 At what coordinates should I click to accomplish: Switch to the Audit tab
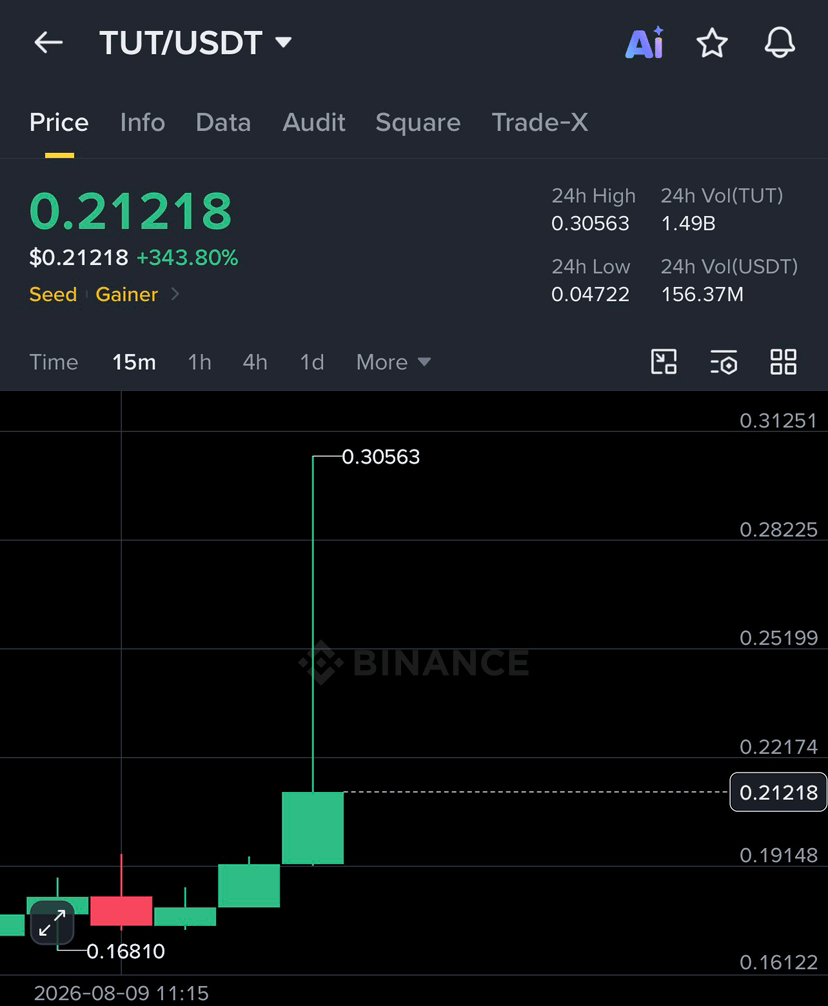click(x=314, y=122)
